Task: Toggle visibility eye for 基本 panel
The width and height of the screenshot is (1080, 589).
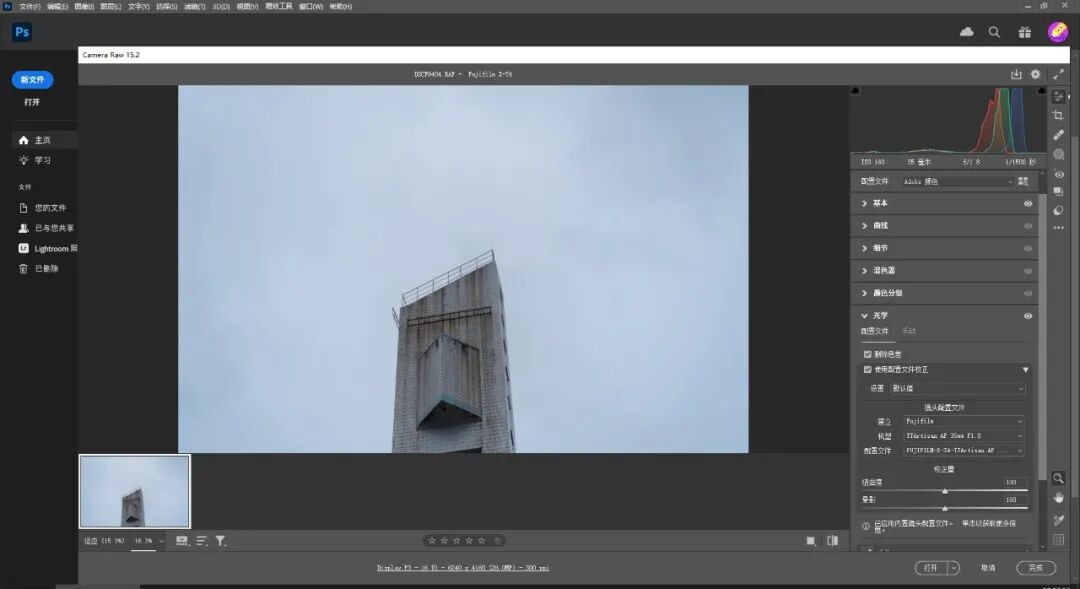Action: (x=1028, y=203)
